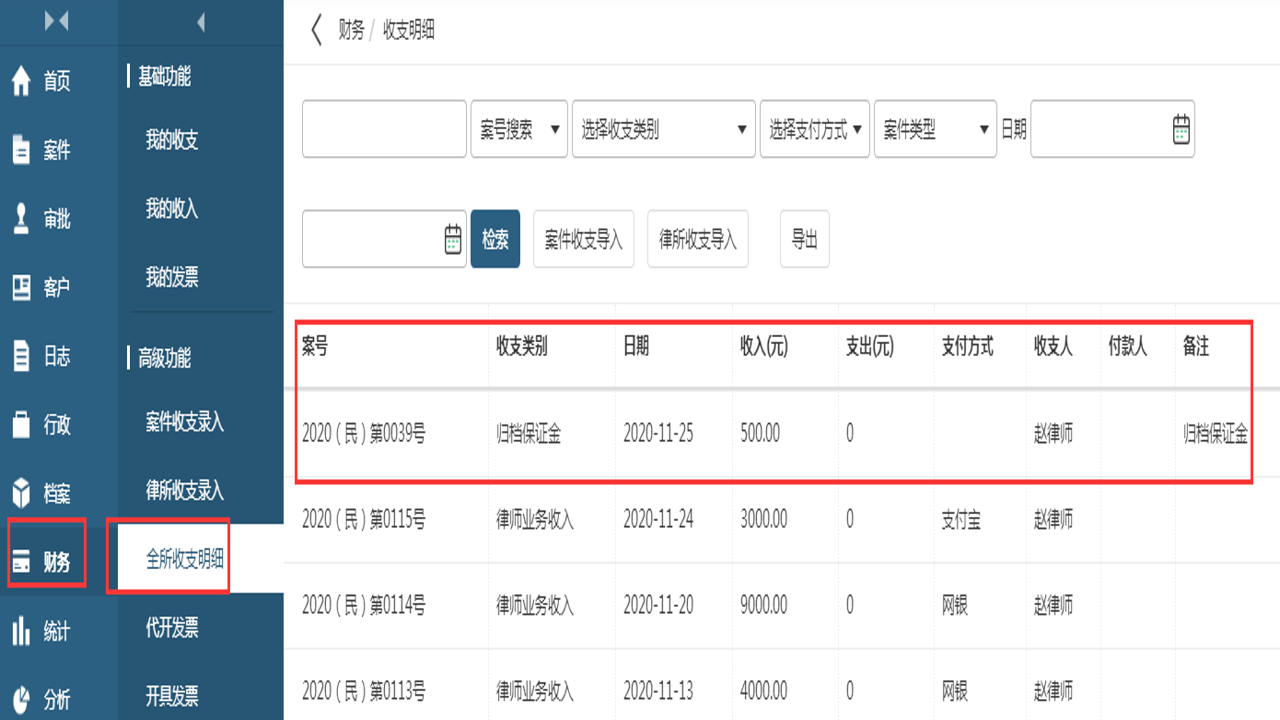Focus the search text box before 案号搜索
1280x720 pixels.
tap(384, 129)
